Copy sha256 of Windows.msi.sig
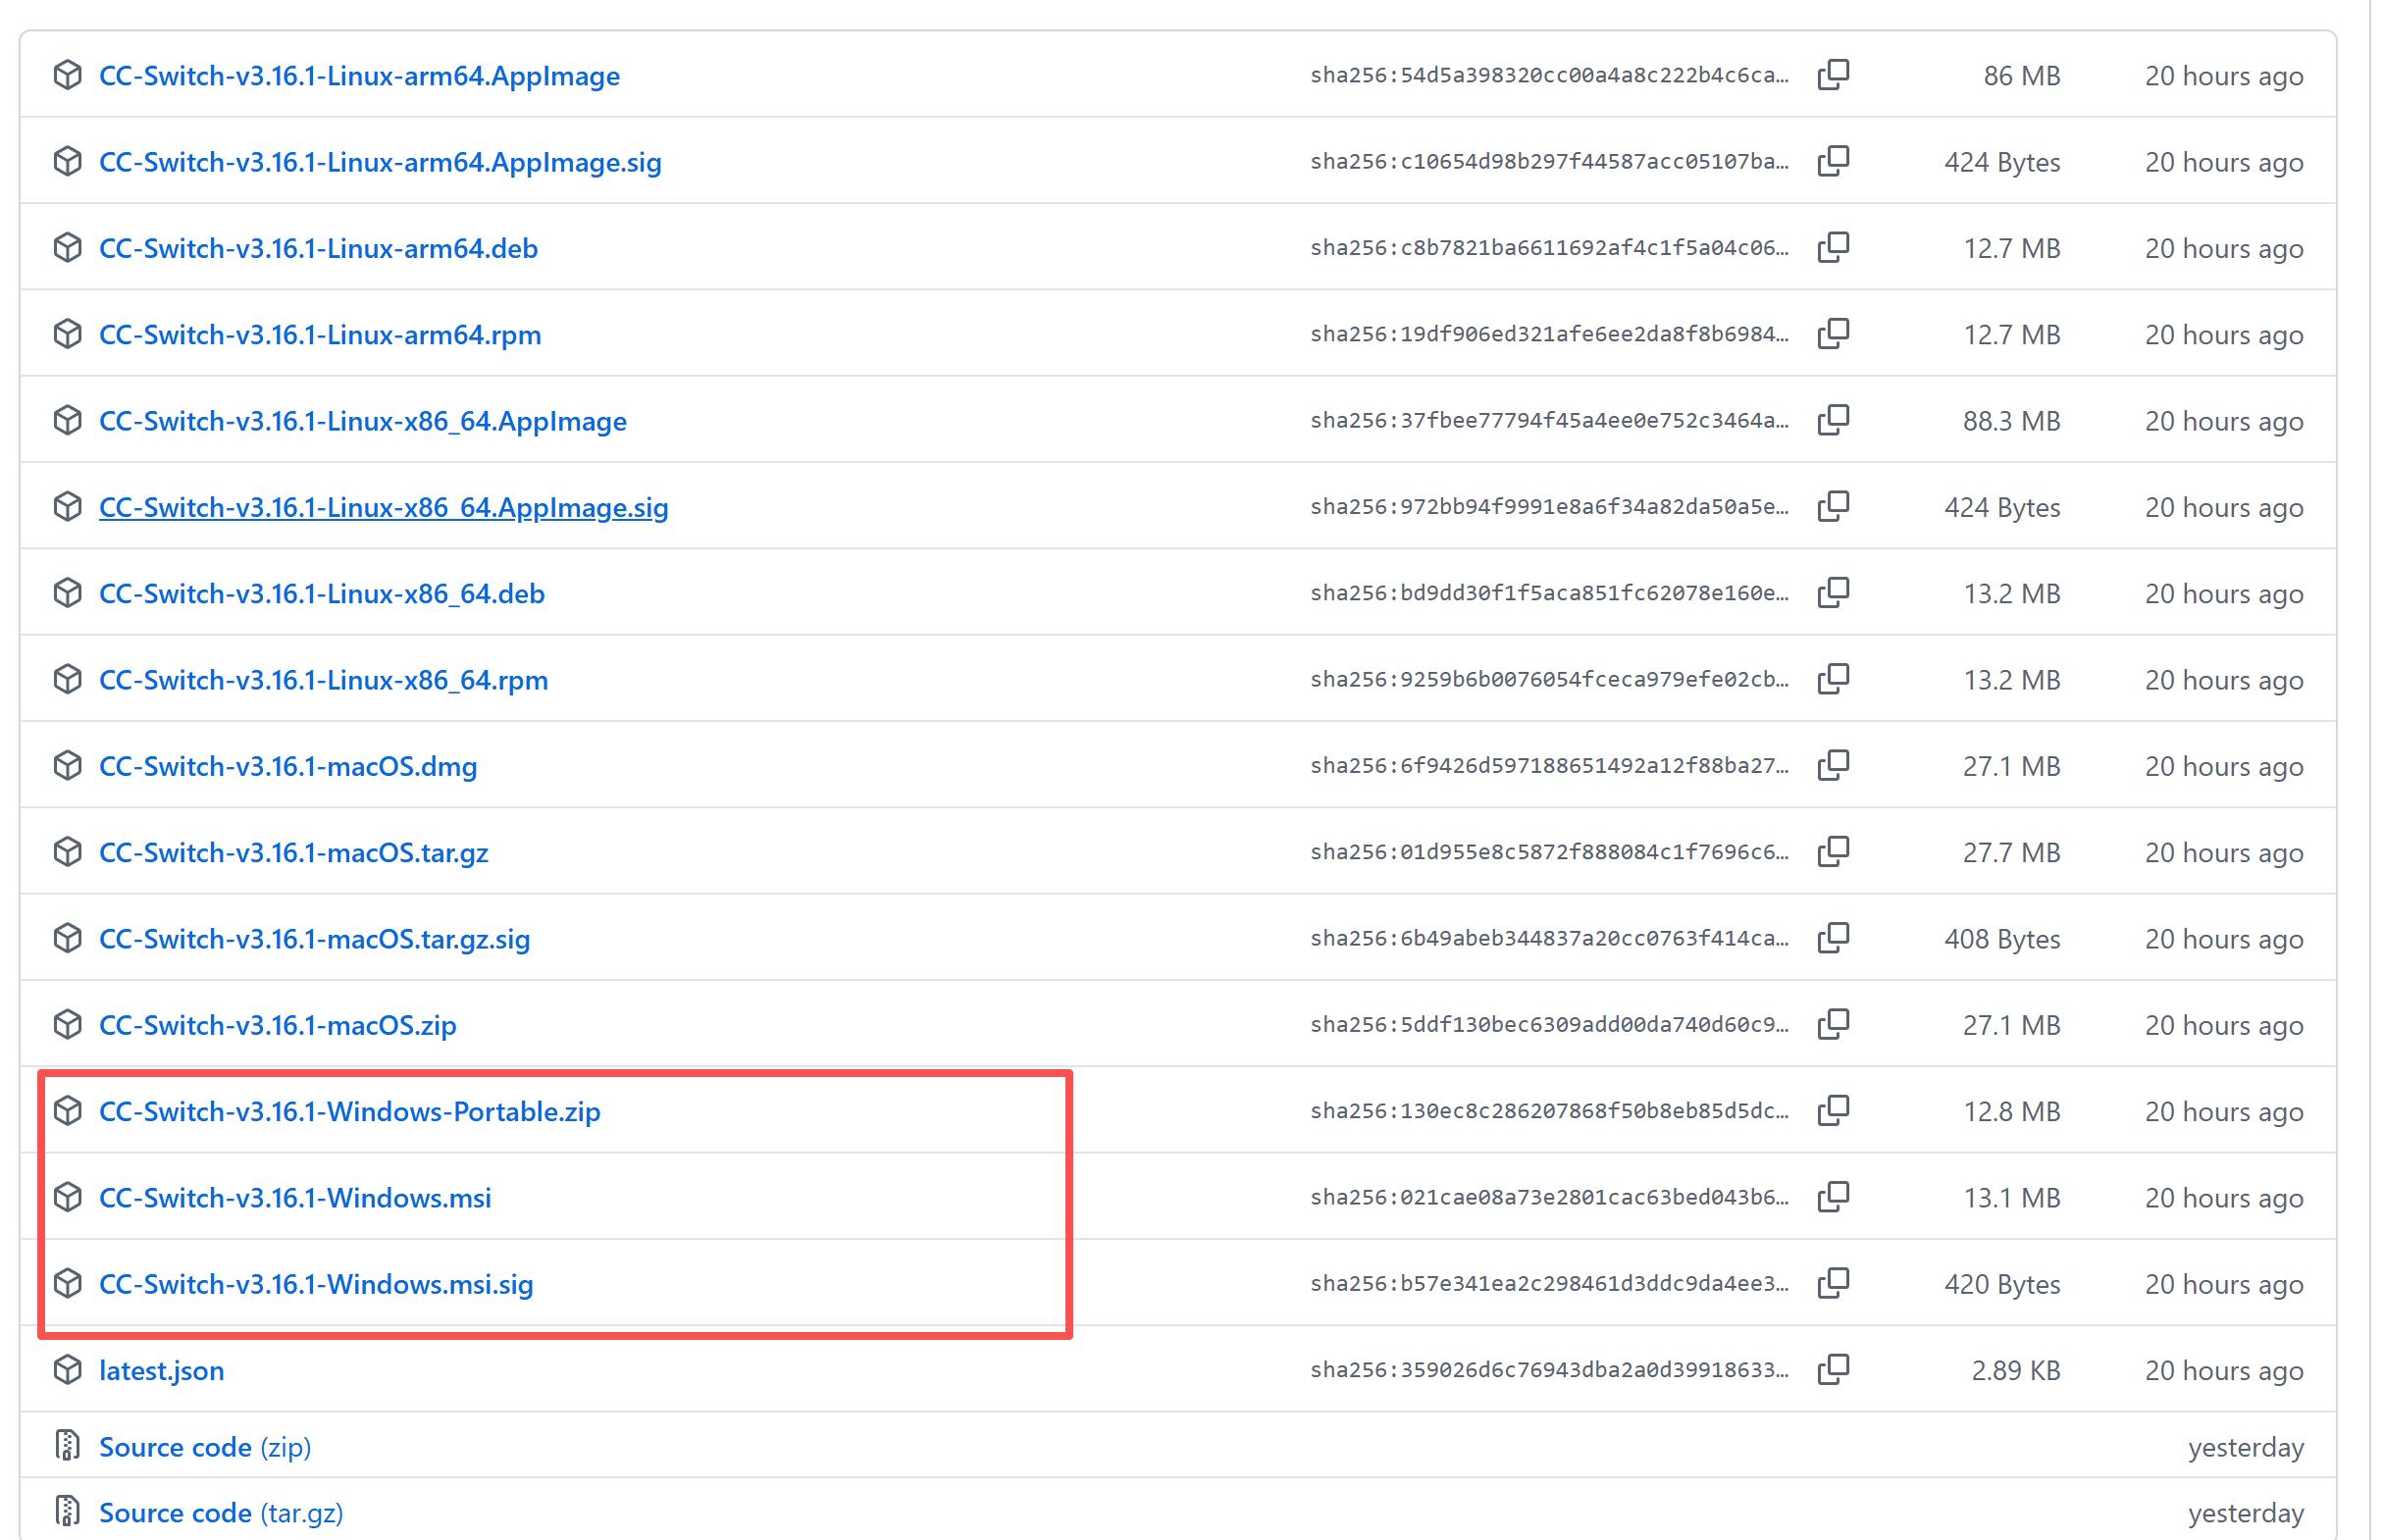 click(1833, 1283)
